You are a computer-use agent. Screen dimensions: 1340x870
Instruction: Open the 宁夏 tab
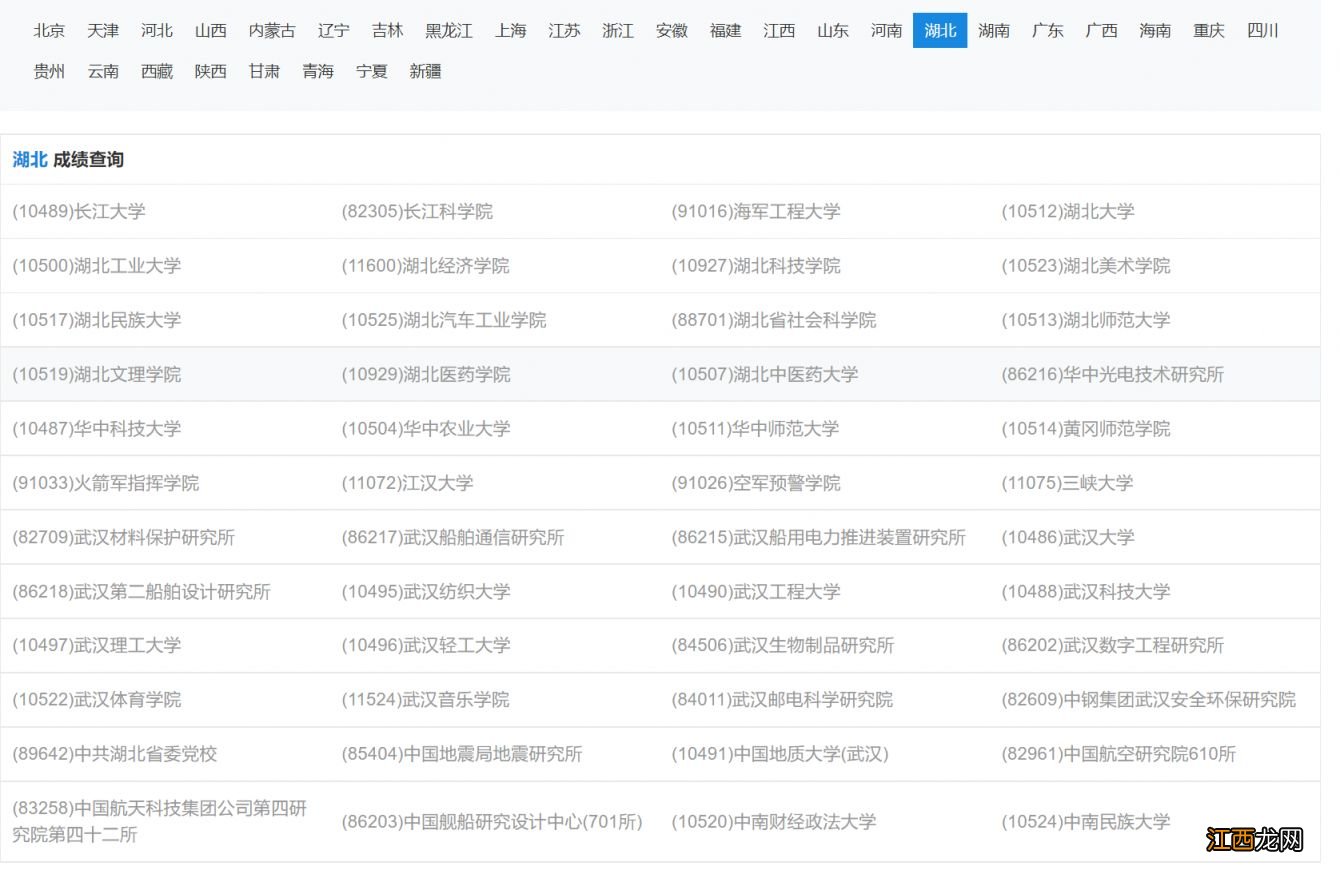pyautogui.click(x=372, y=71)
